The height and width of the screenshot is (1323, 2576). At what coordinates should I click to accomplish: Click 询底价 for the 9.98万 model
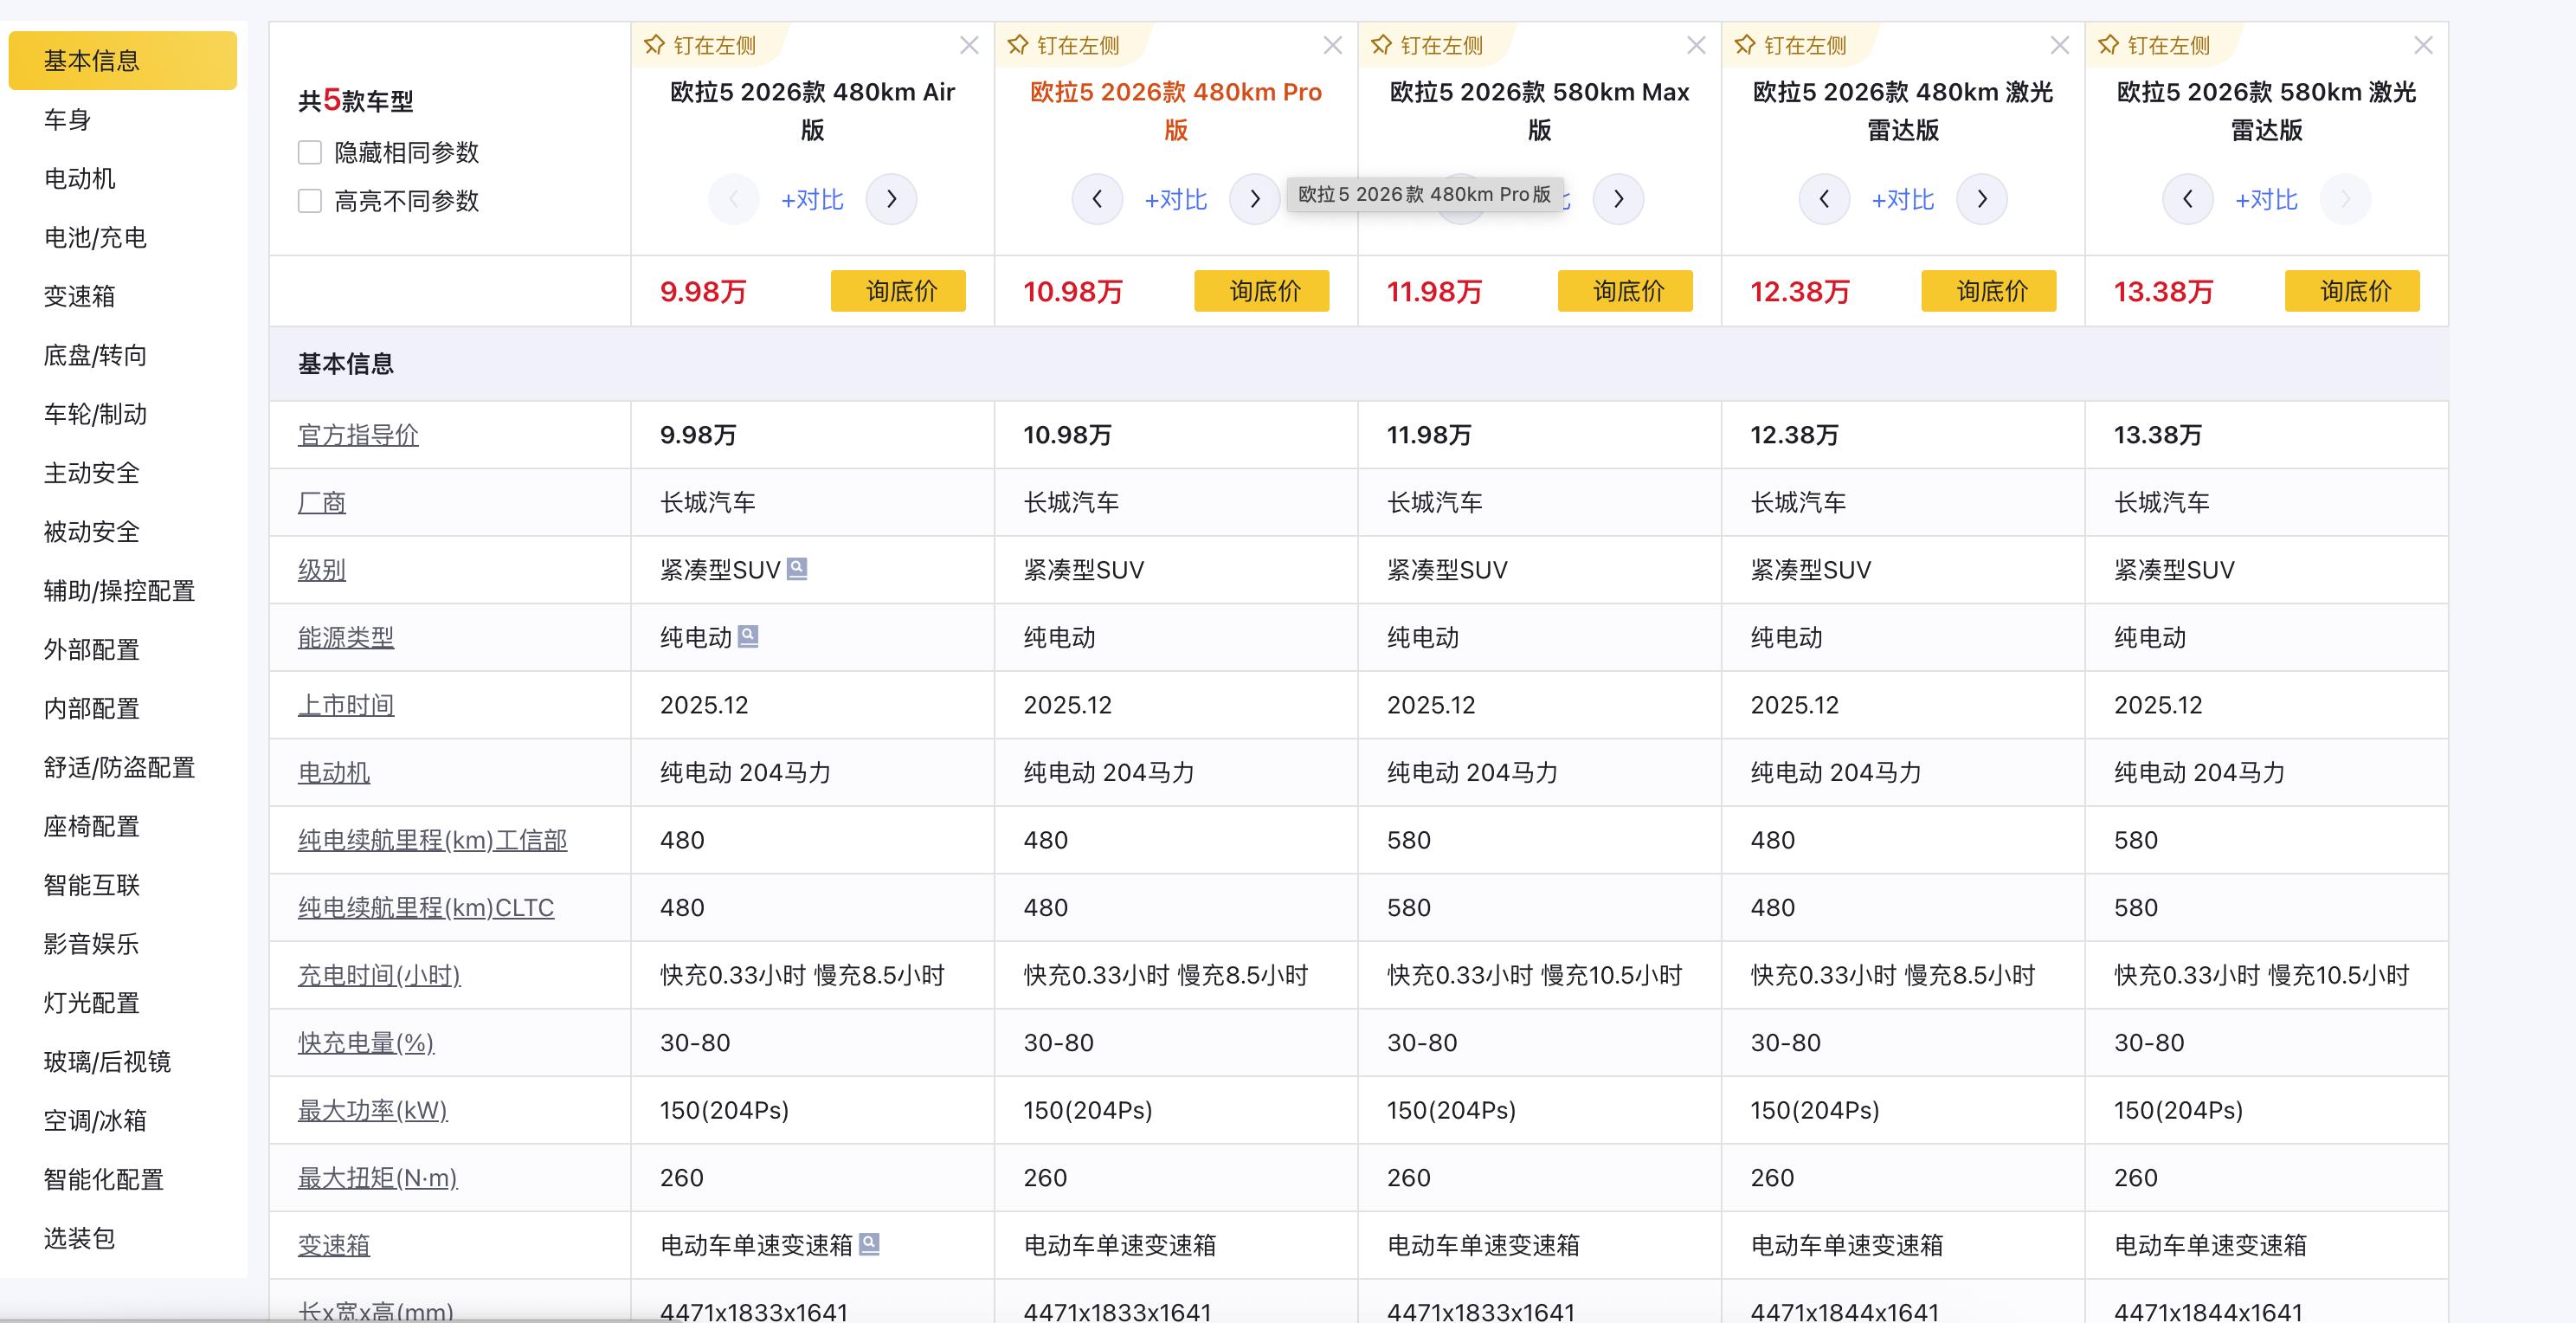pyautogui.click(x=897, y=291)
